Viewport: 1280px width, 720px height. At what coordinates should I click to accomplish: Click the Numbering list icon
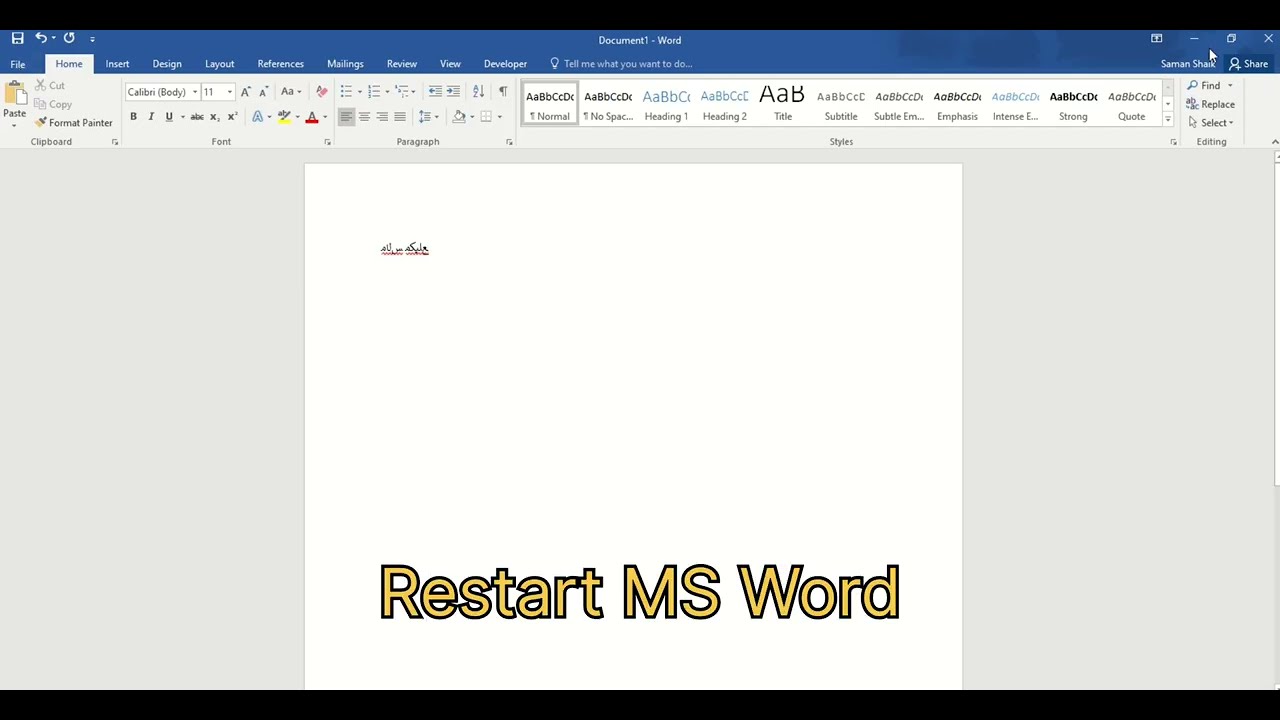pos(374,92)
